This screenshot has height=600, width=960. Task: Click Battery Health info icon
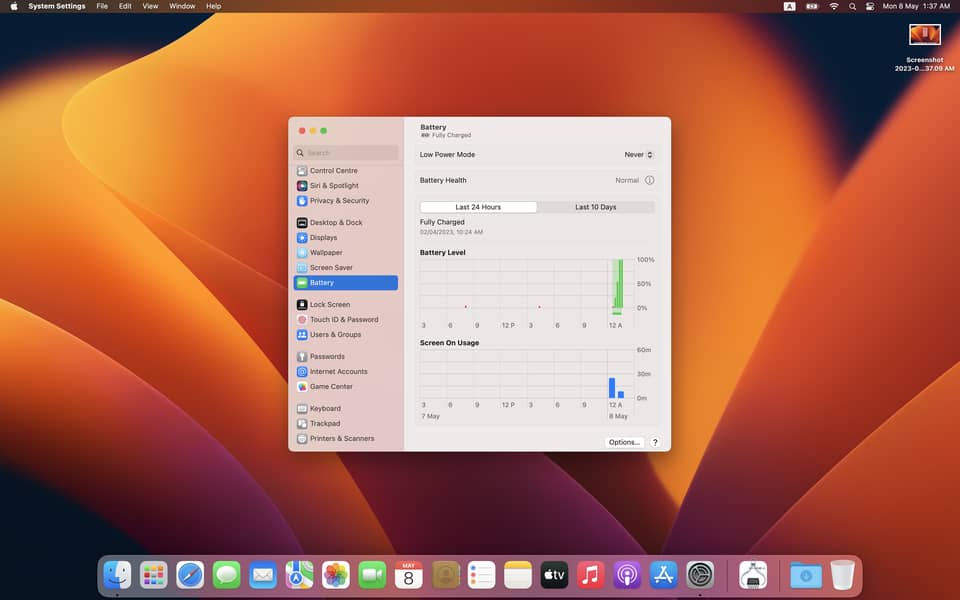(x=649, y=181)
